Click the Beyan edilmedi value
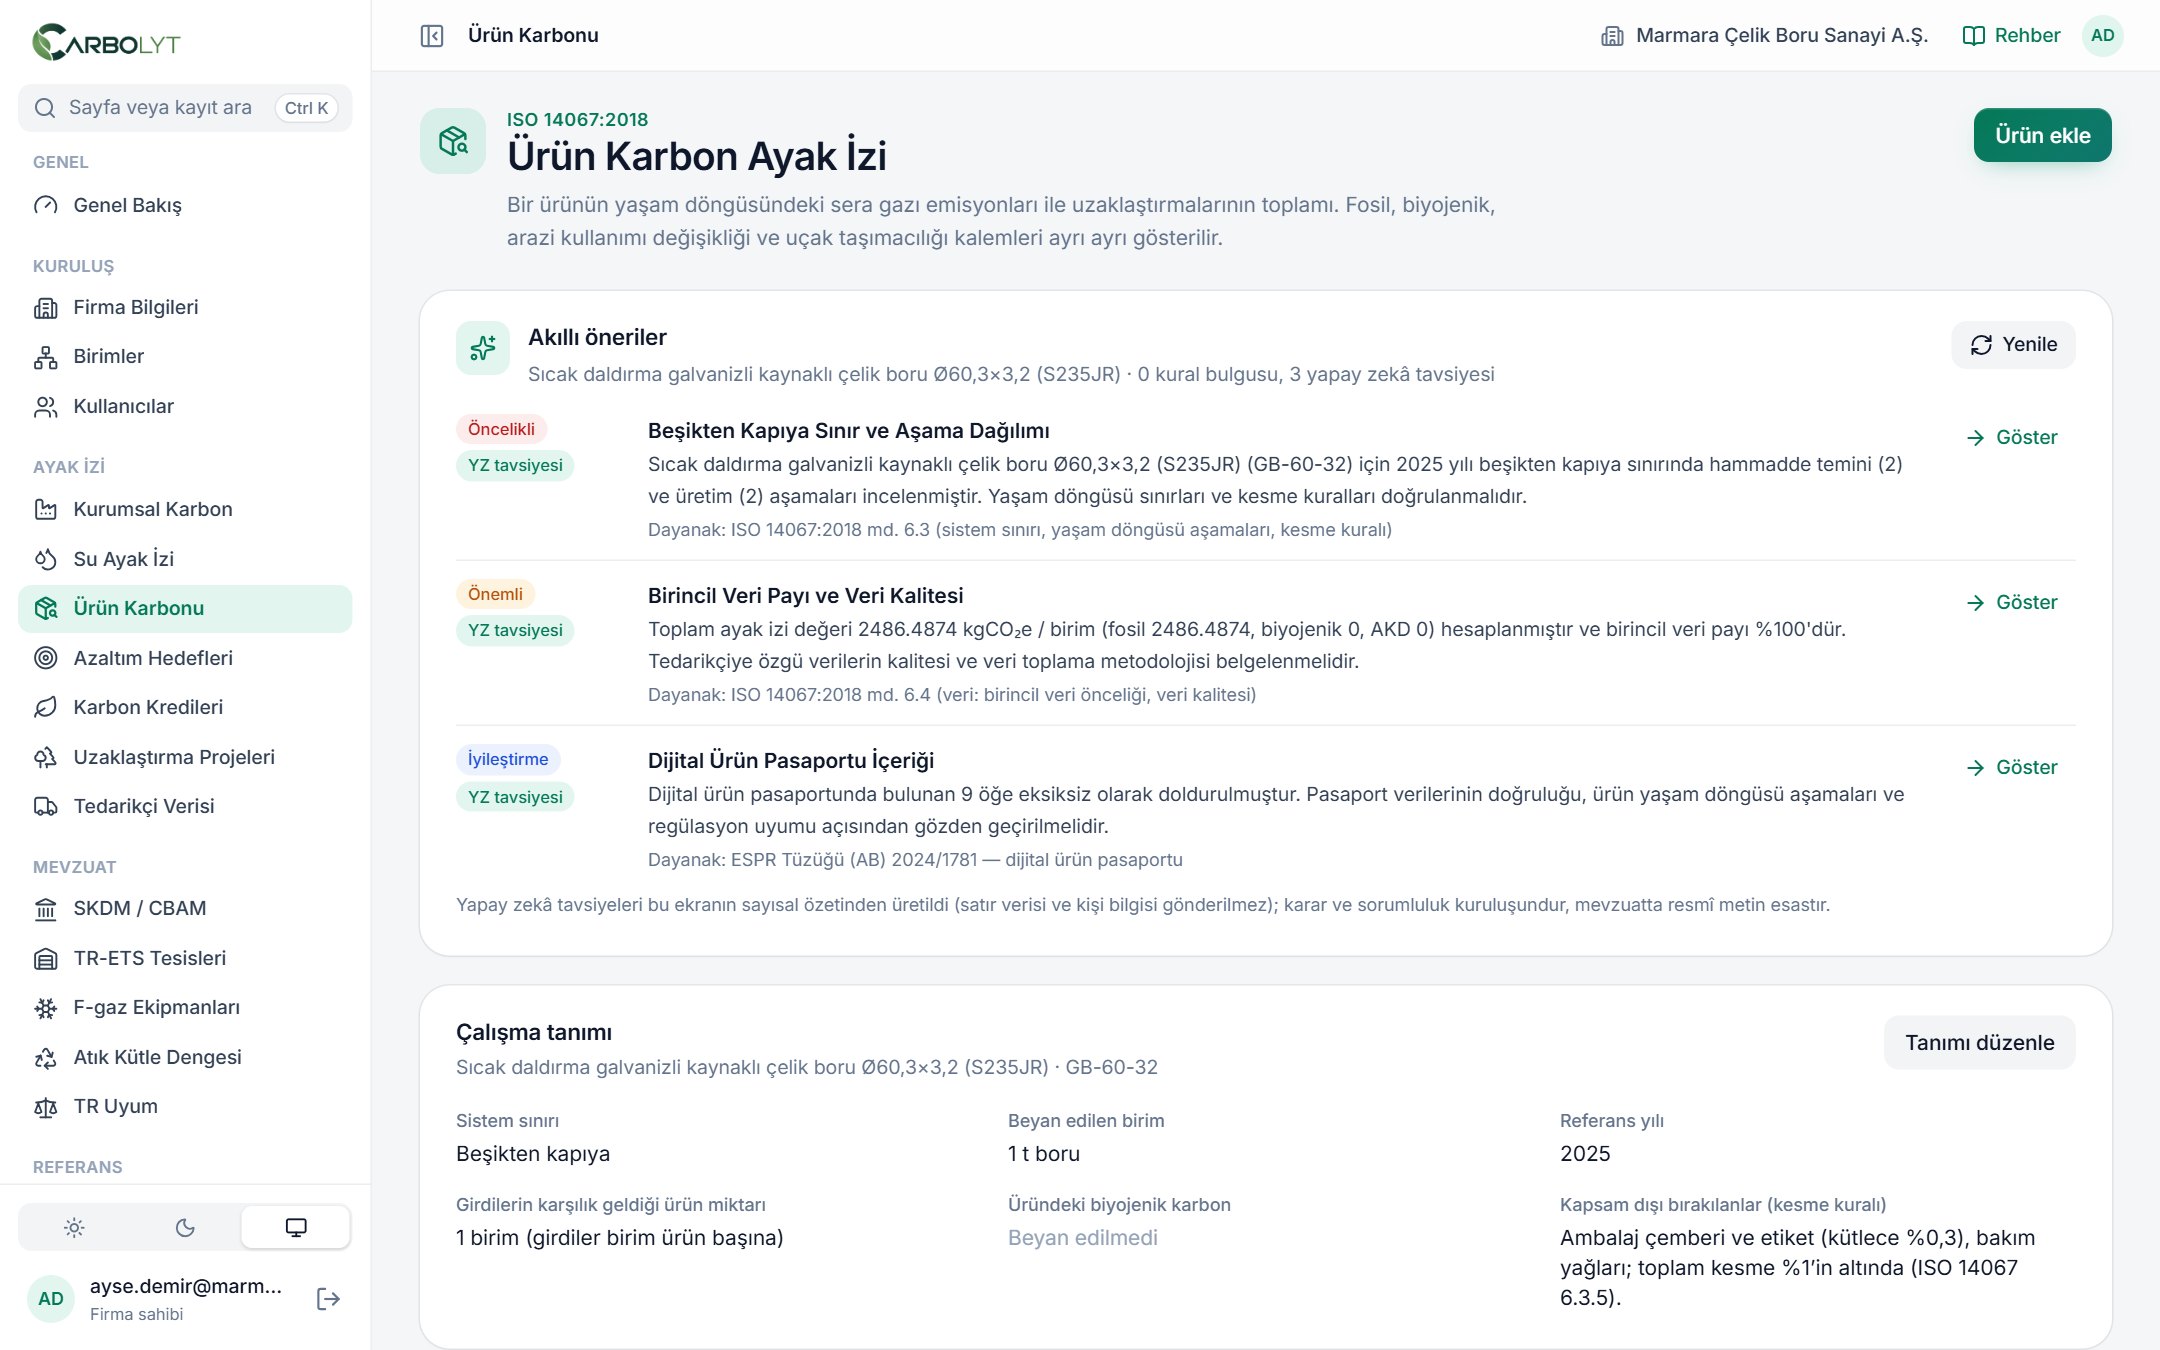The height and width of the screenshot is (1350, 2160). 1083,1238
